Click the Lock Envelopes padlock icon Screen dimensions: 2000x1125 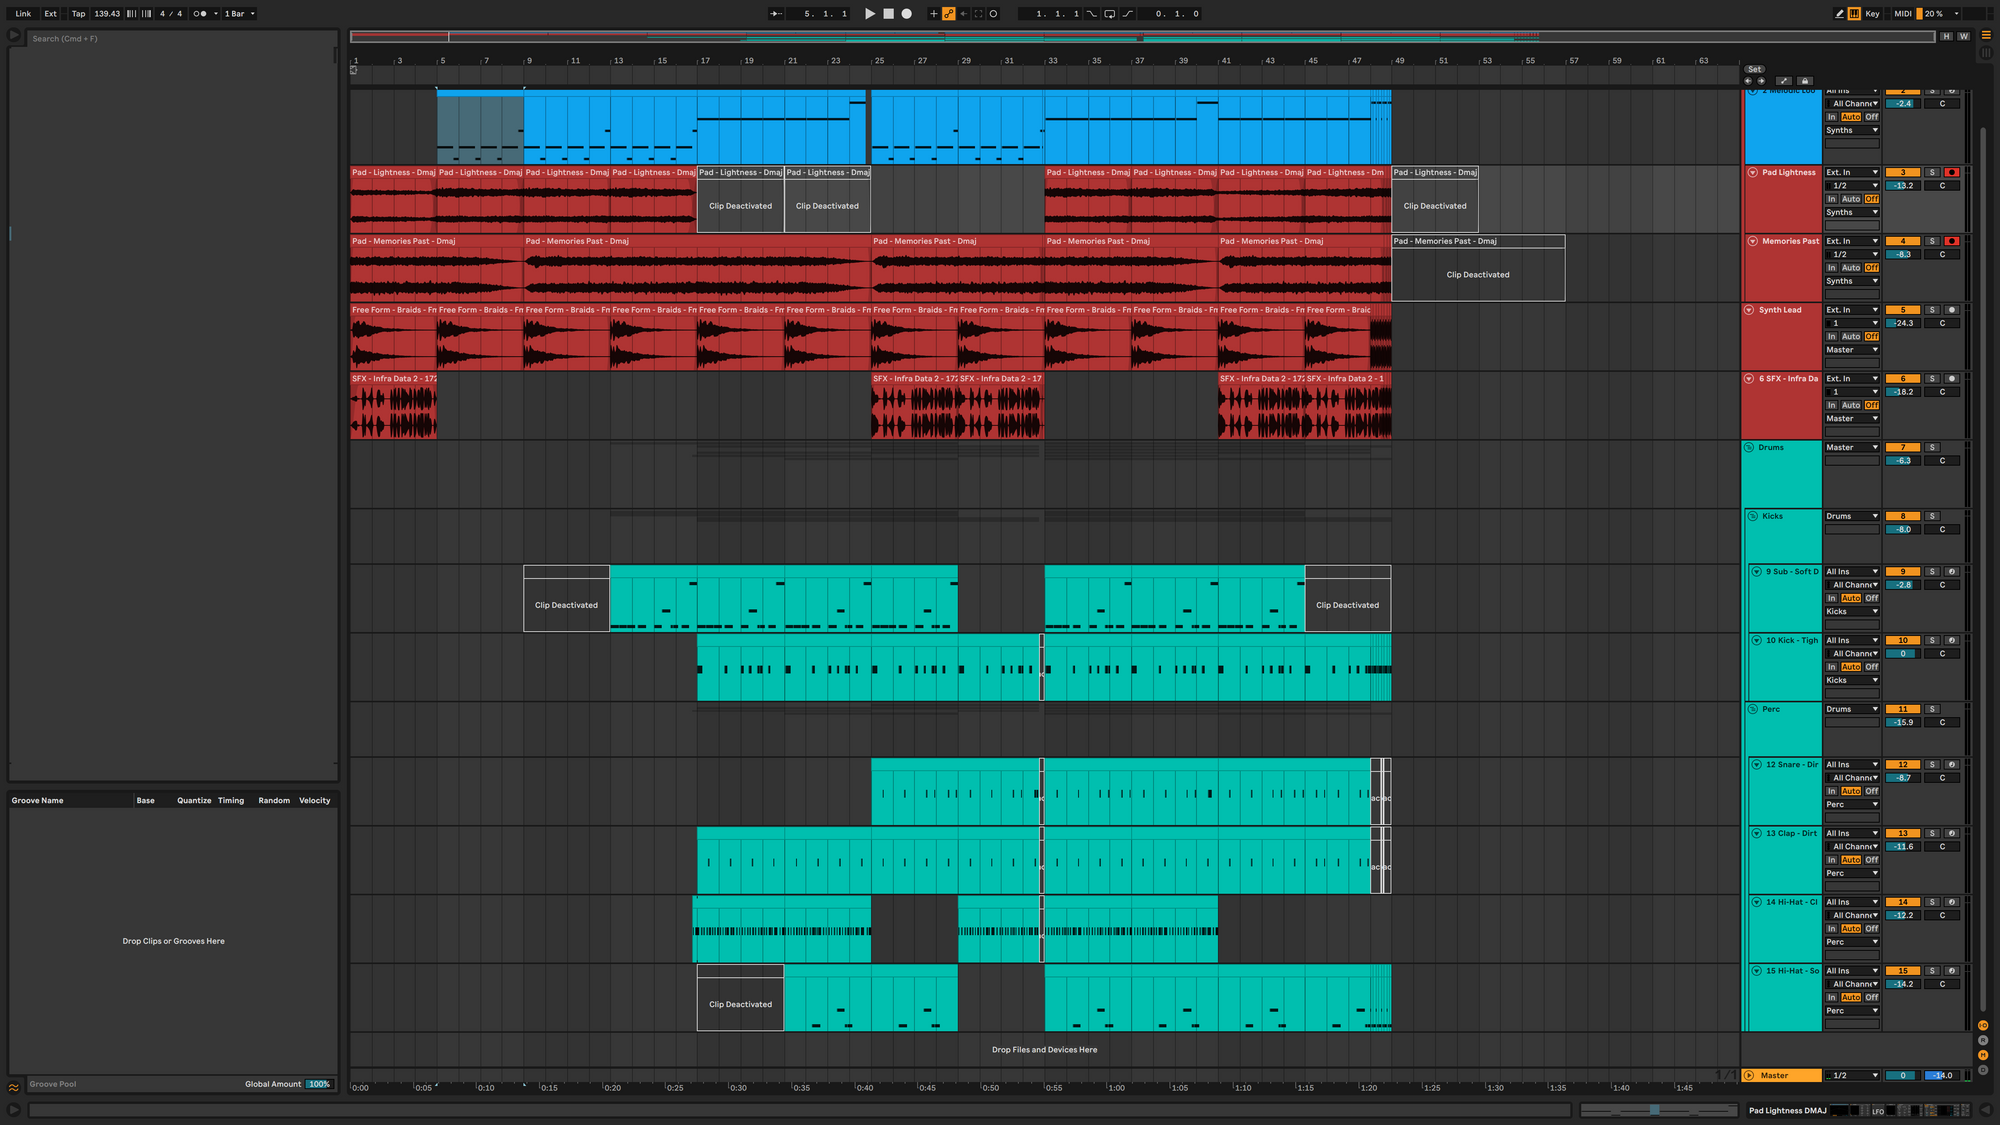tap(1804, 81)
